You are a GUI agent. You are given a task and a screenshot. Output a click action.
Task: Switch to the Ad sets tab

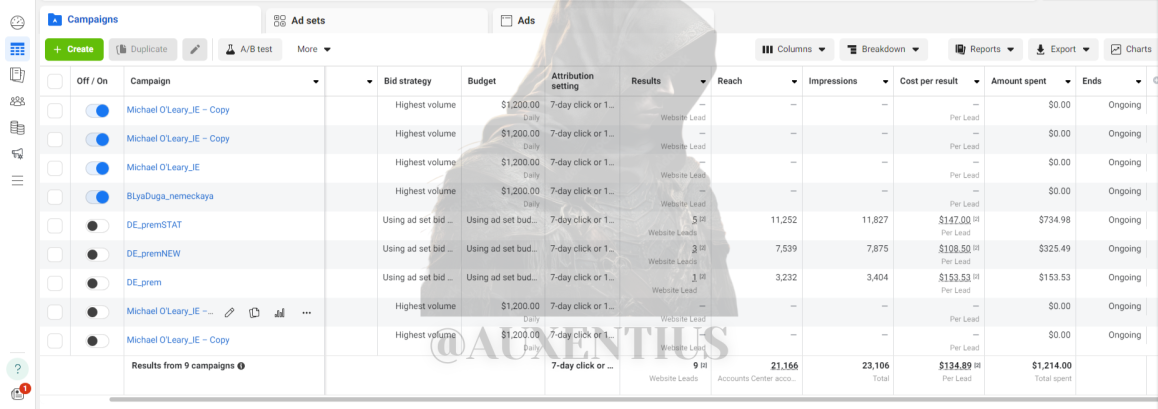[377, 21]
